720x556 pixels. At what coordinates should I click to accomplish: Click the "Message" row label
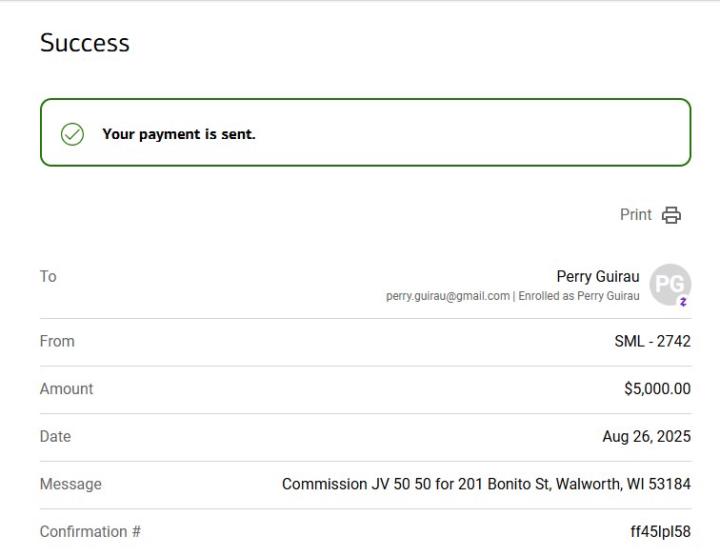(x=70, y=484)
